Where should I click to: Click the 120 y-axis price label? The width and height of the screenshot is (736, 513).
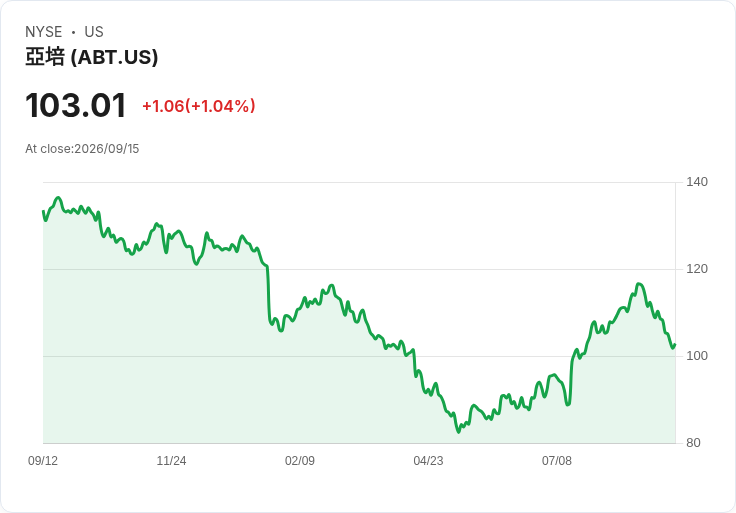pos(697,269)
